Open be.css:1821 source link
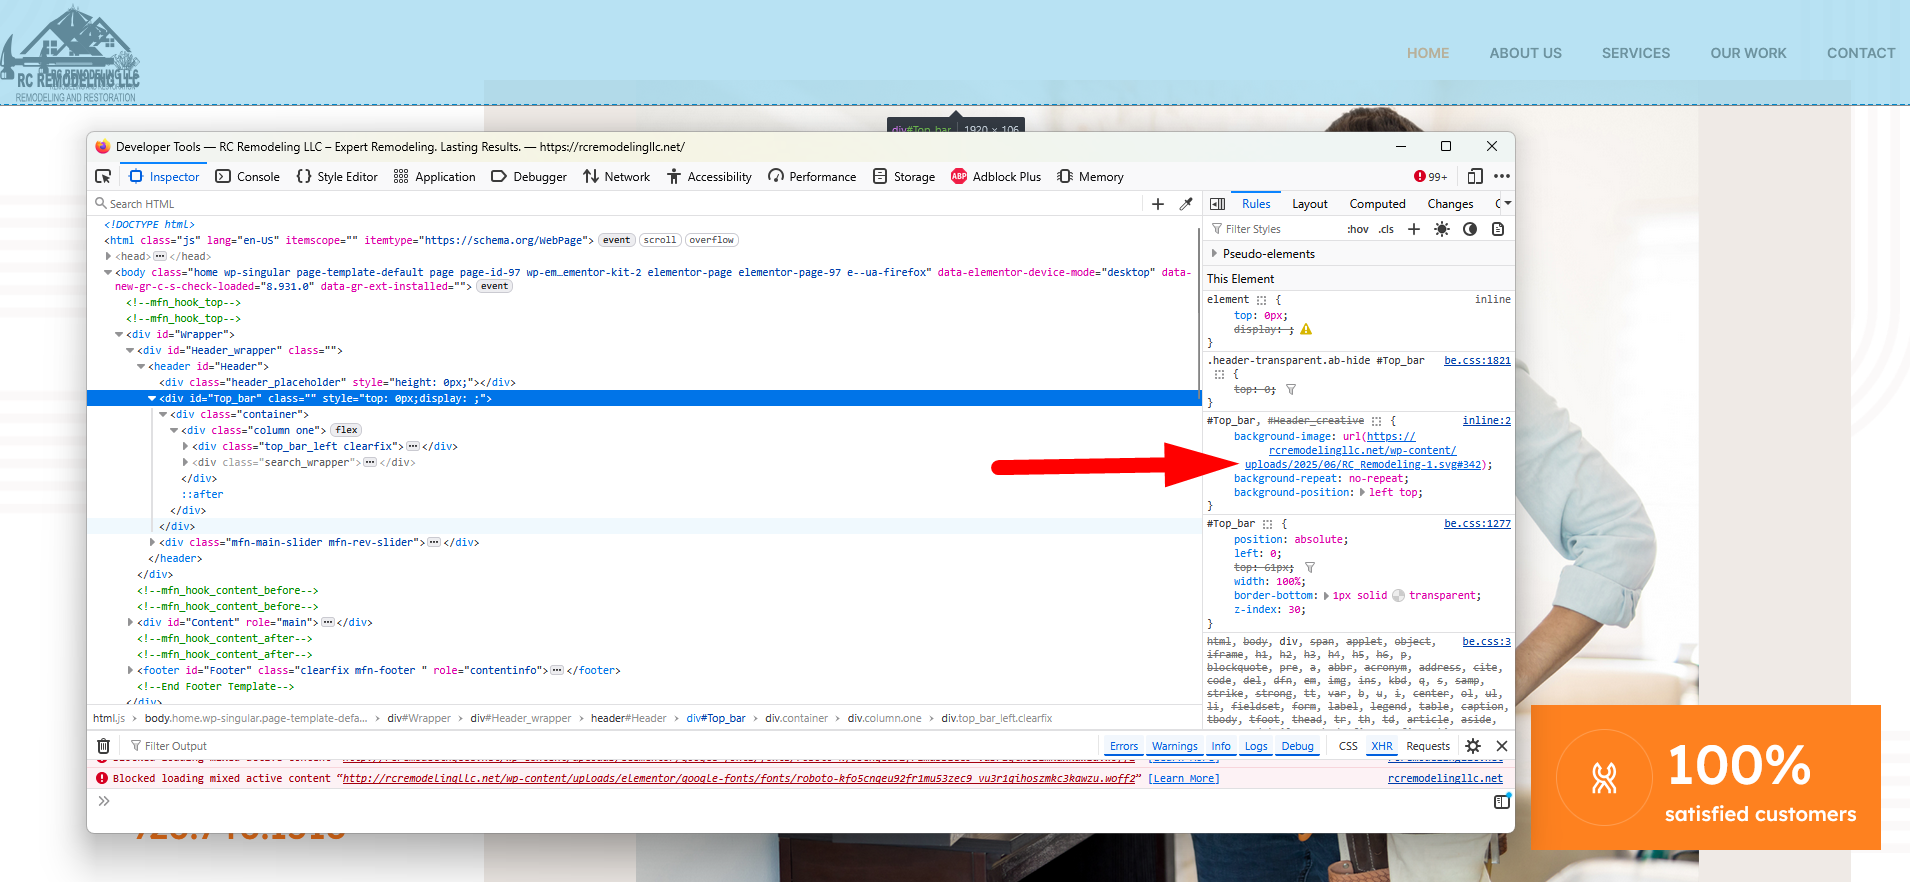This screenshot has width=1910, height=882. [x=1477, y=360]
